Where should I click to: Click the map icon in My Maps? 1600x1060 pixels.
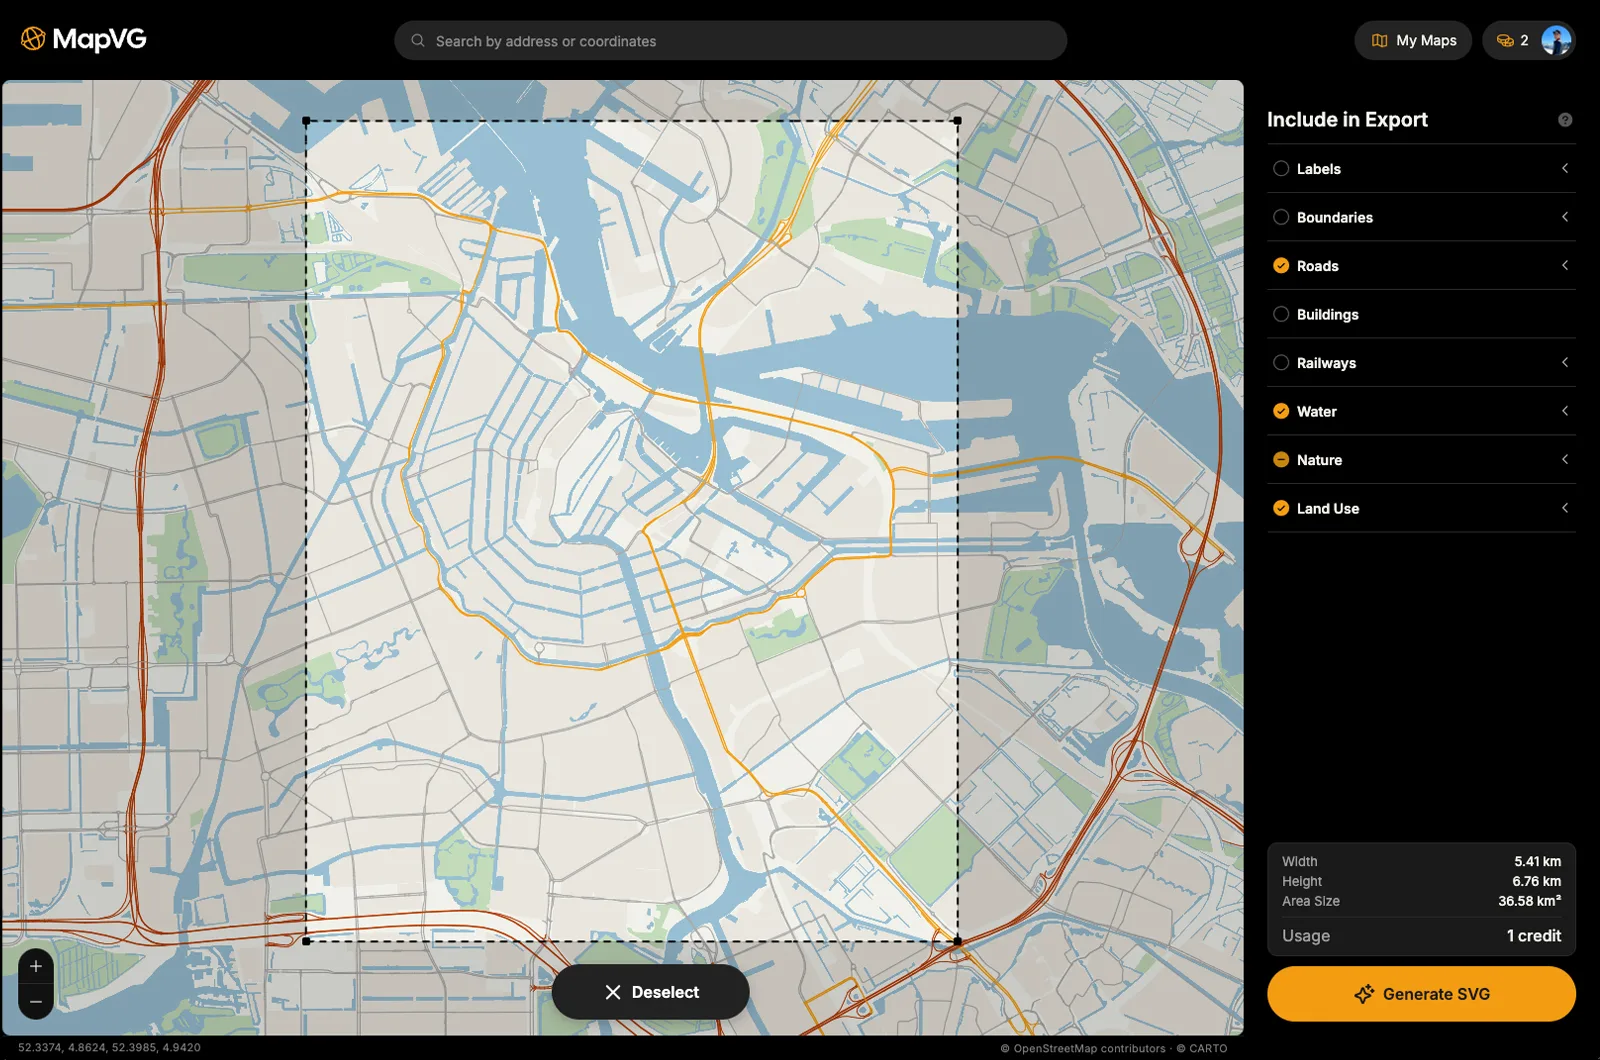click(1380, 41)
